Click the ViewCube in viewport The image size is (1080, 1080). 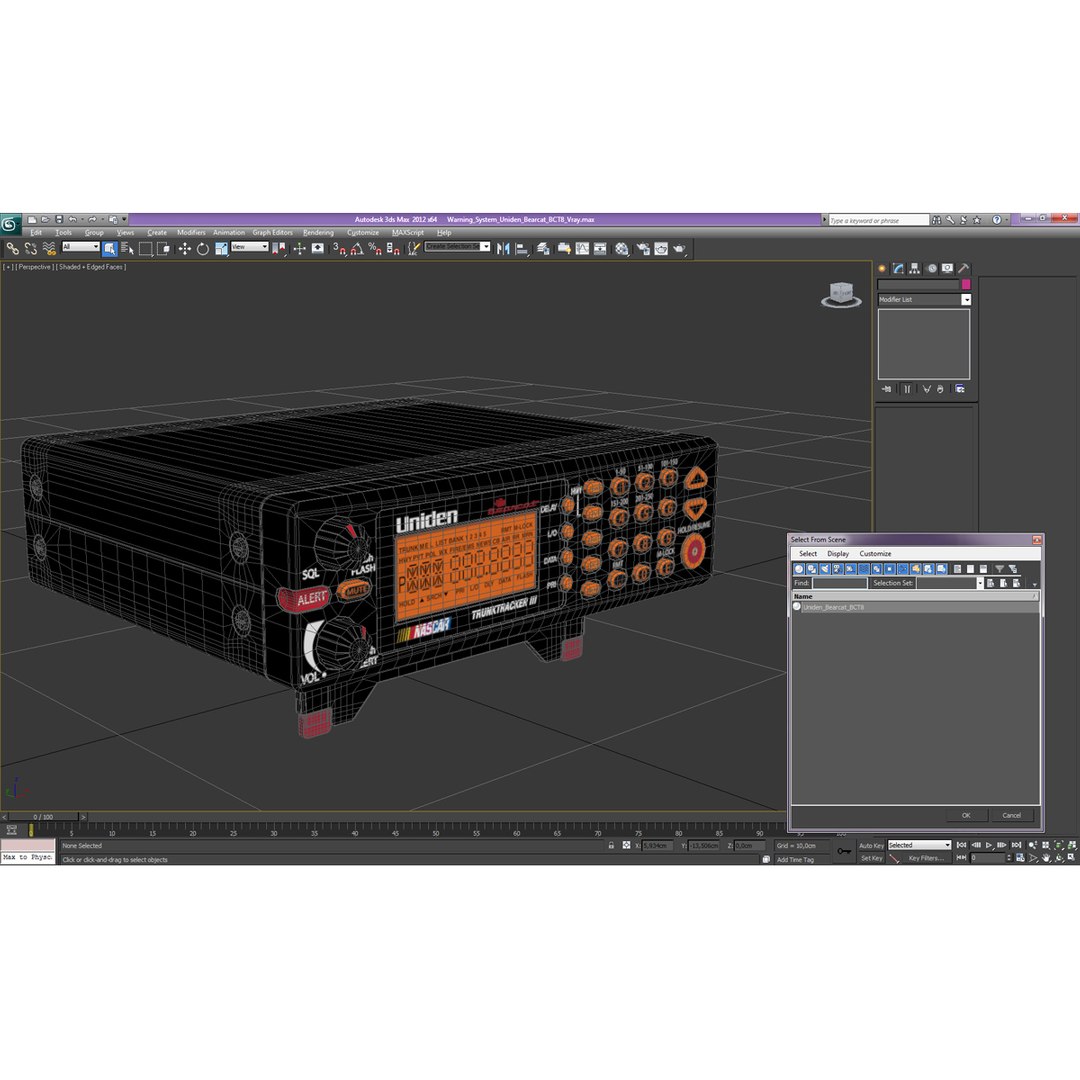tap(841, 294)
